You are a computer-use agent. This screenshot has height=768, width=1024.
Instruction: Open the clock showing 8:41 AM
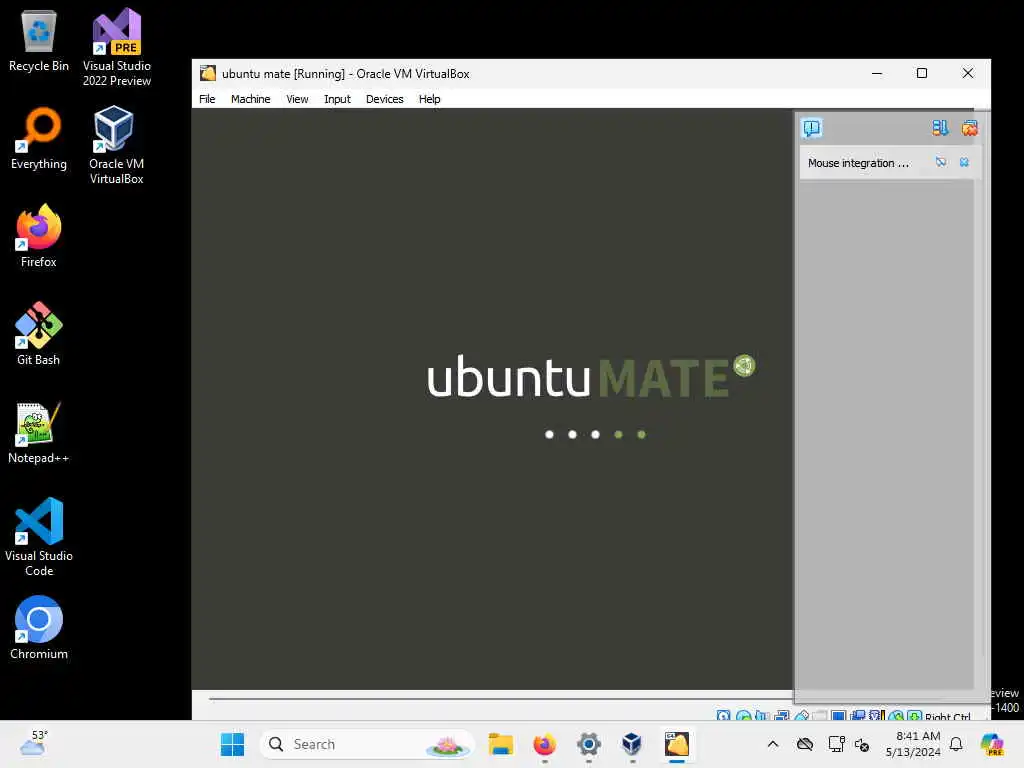pyautogui.click(x=913, y=744)
